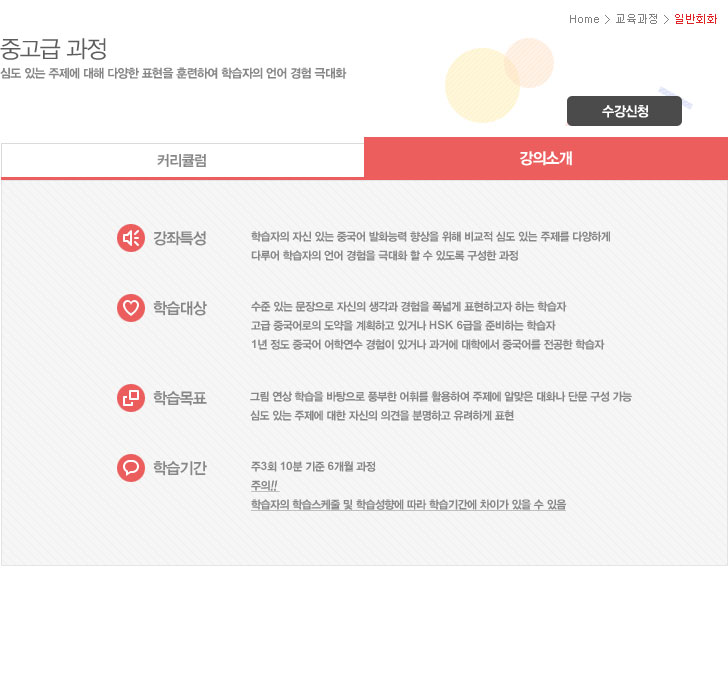Click the overlapping squares icon beside 학습목표
728x684 pixels.
tap(131, 398)
